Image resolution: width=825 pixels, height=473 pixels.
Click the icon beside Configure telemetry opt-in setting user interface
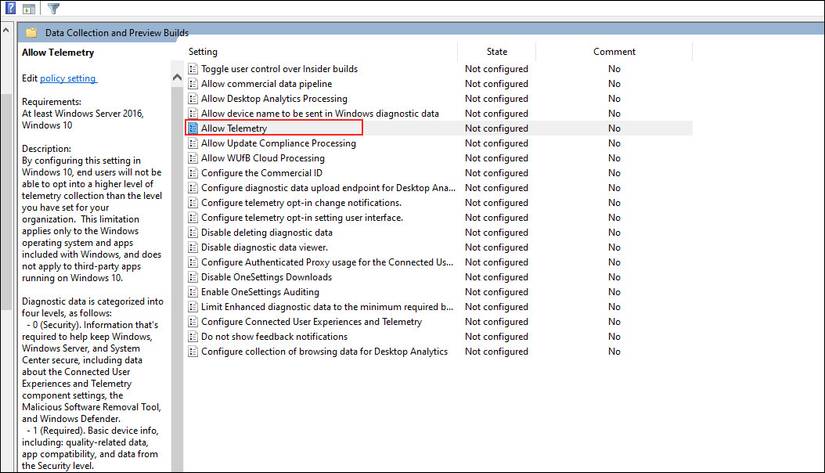[x=193, y=217]
